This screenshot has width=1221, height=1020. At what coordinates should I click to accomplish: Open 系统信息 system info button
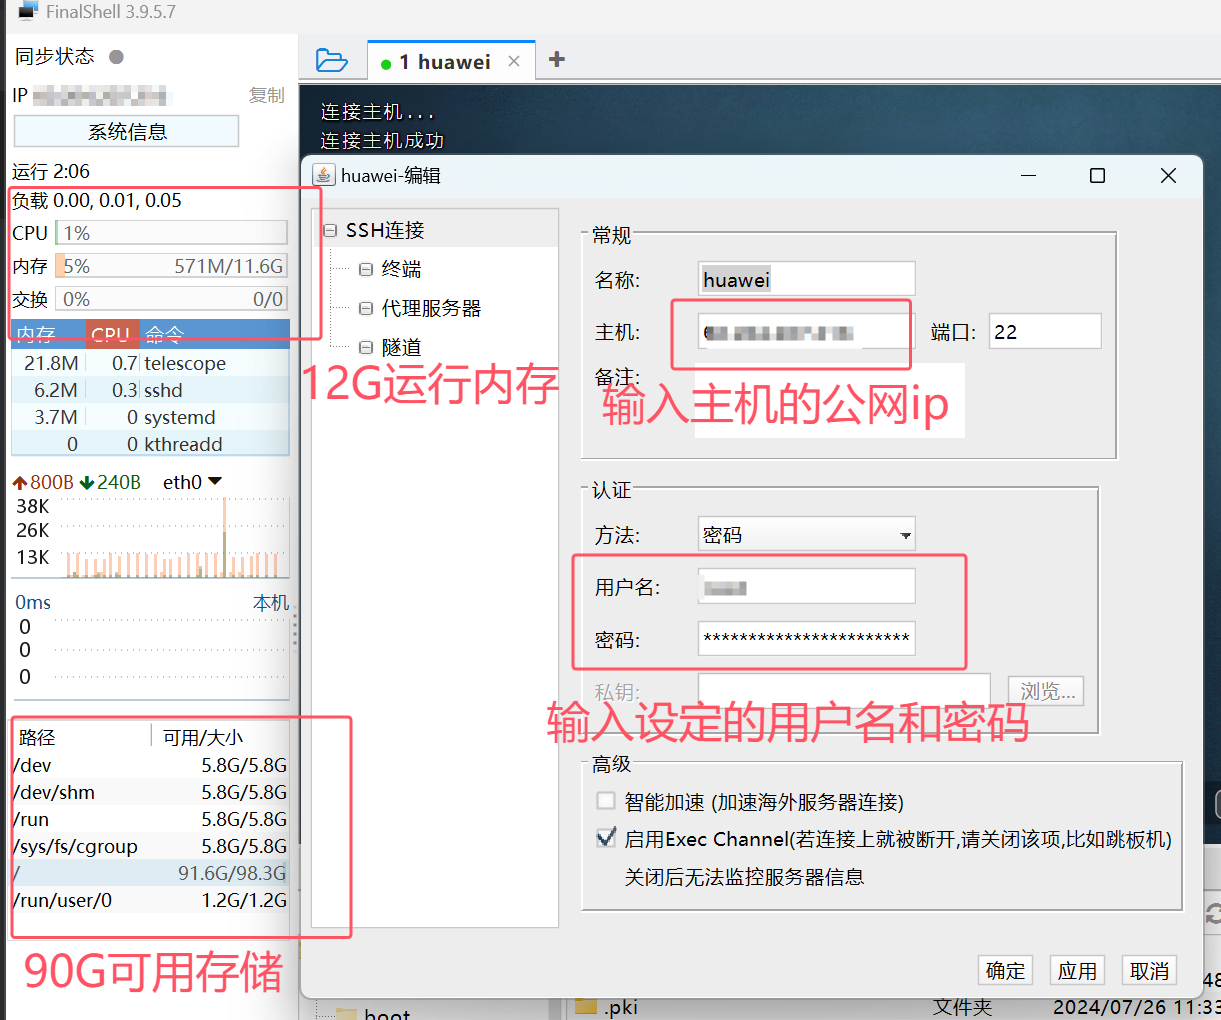tap(126, 131)
